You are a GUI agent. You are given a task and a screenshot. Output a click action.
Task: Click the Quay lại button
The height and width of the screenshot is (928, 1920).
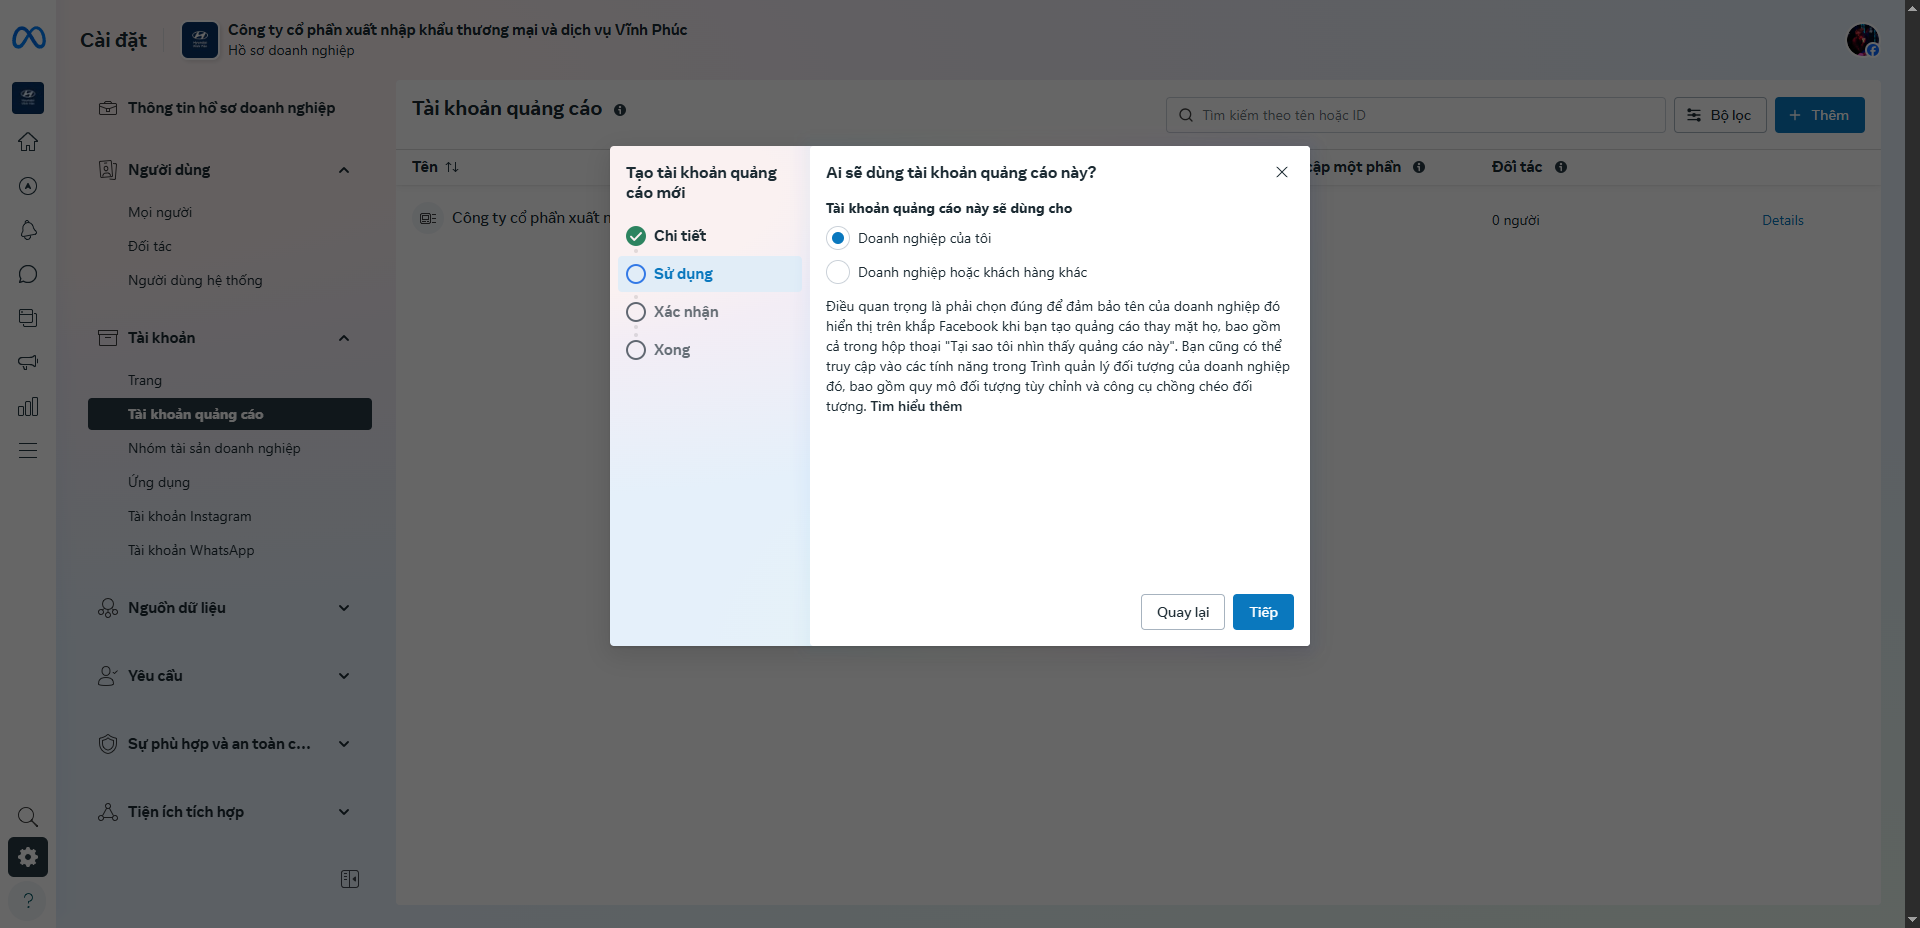click(1182, 612)
